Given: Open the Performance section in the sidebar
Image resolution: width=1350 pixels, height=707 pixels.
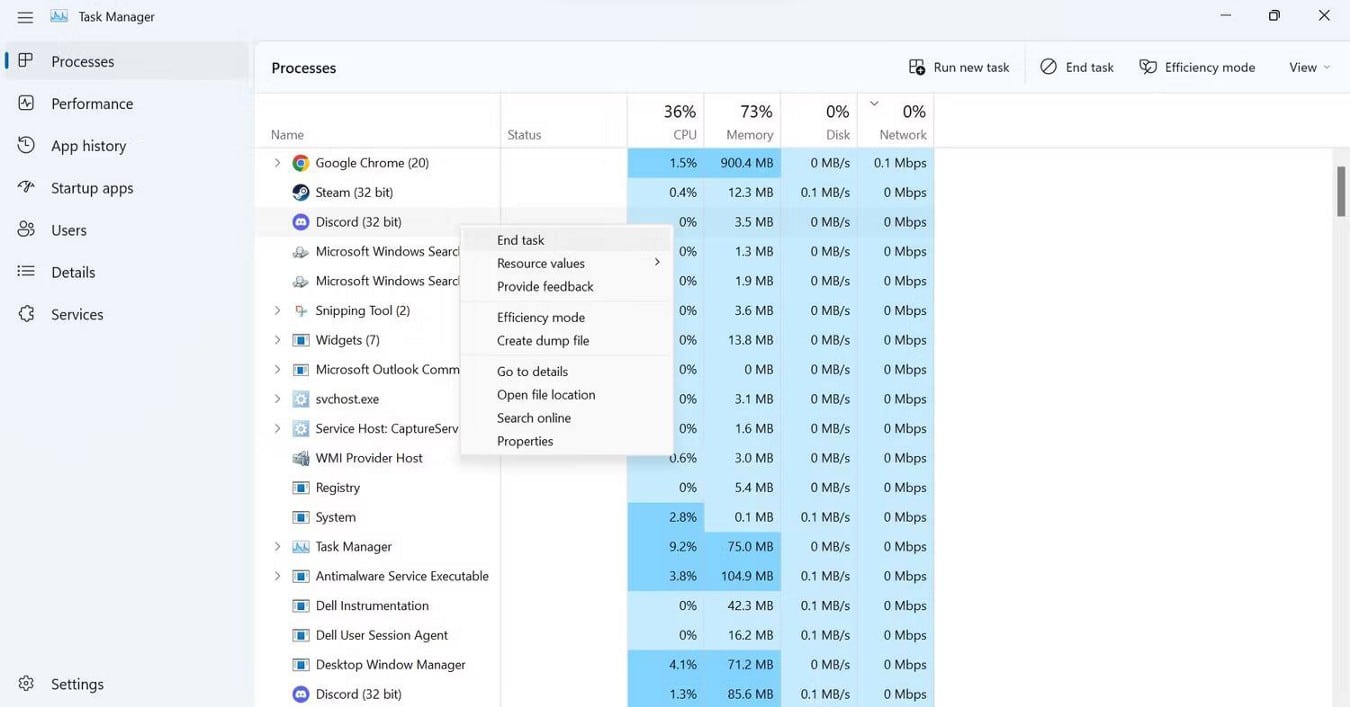Looking at the screenshot, I should click(92, 103).
